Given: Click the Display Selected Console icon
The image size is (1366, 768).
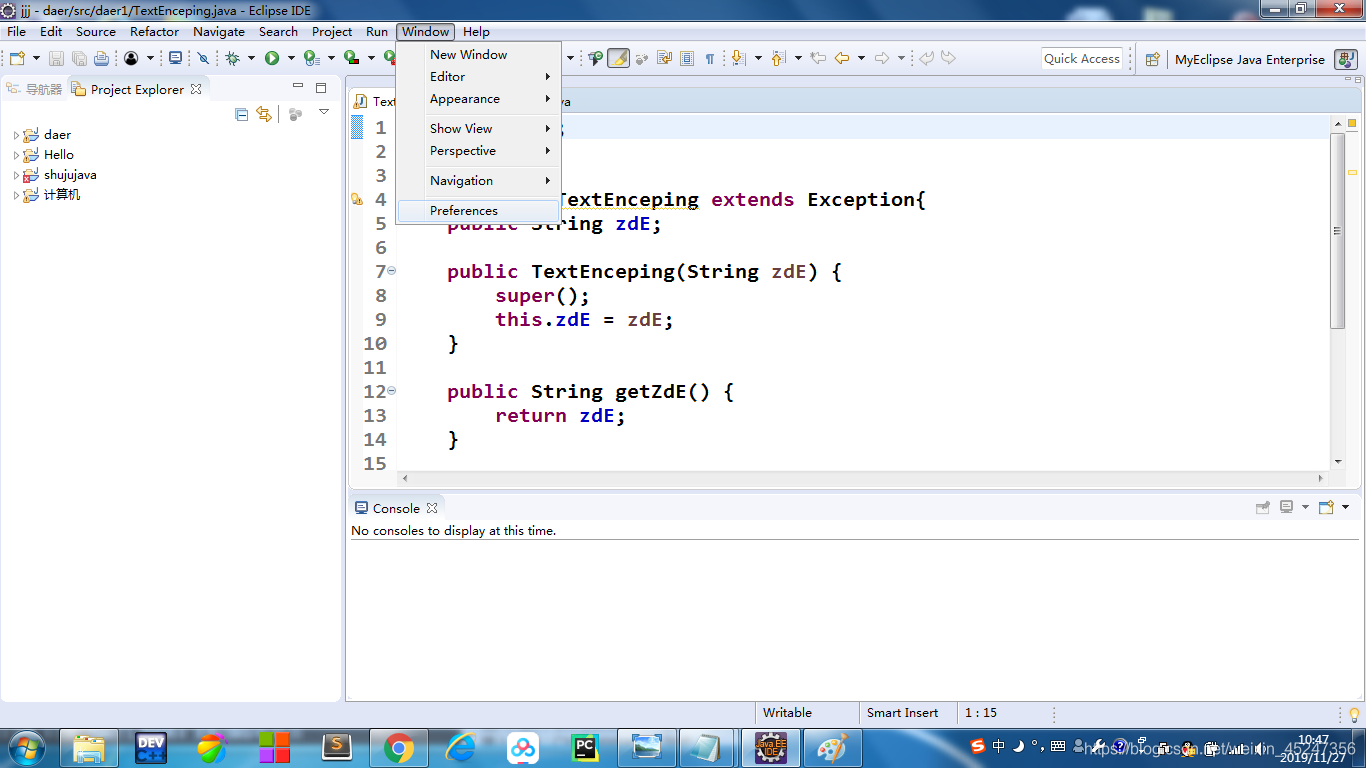Looking at the screenshot, I should [x=1287, y=507].
